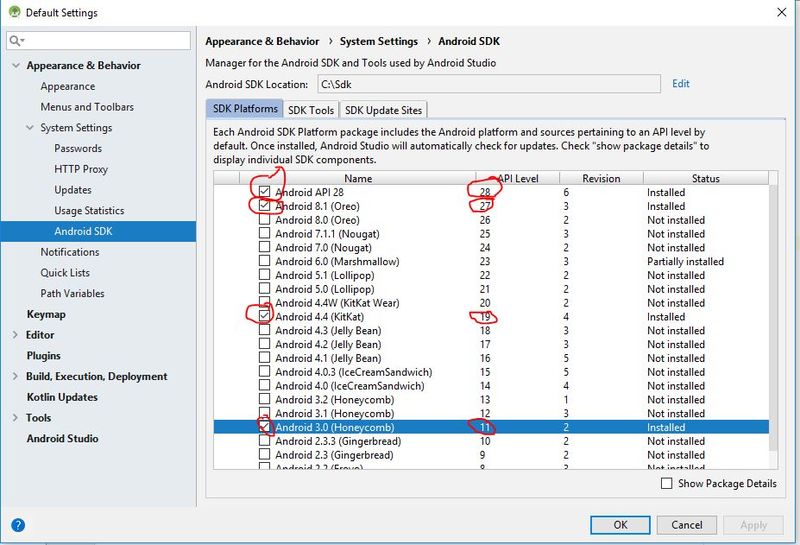Select the Android 3.2 (Honeycomb) row name
The height and width of the screenshot is (545, 800).
coord(335,400)
